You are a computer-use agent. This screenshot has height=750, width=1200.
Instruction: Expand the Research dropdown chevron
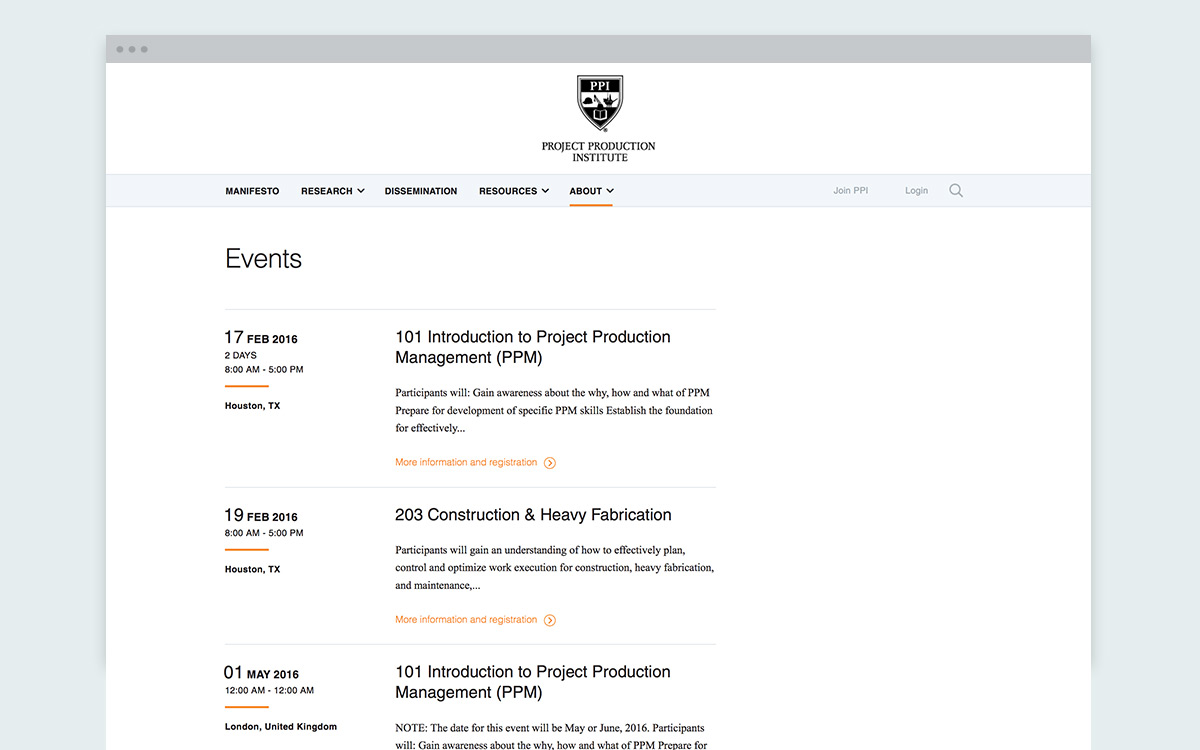point(361,191)
